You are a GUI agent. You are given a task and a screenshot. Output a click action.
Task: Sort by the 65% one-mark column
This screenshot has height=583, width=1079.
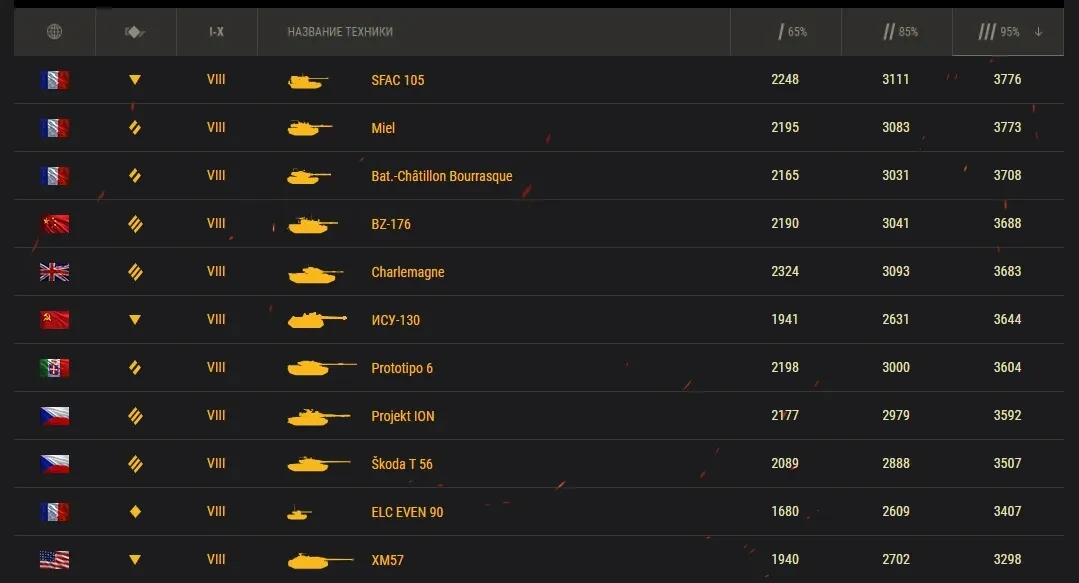click(x=792, y=32)
